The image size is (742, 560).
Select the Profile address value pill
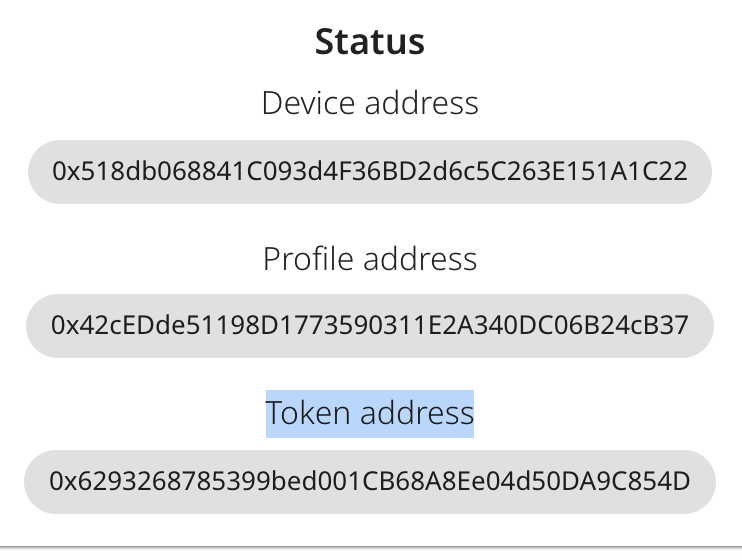pos(370,326)
